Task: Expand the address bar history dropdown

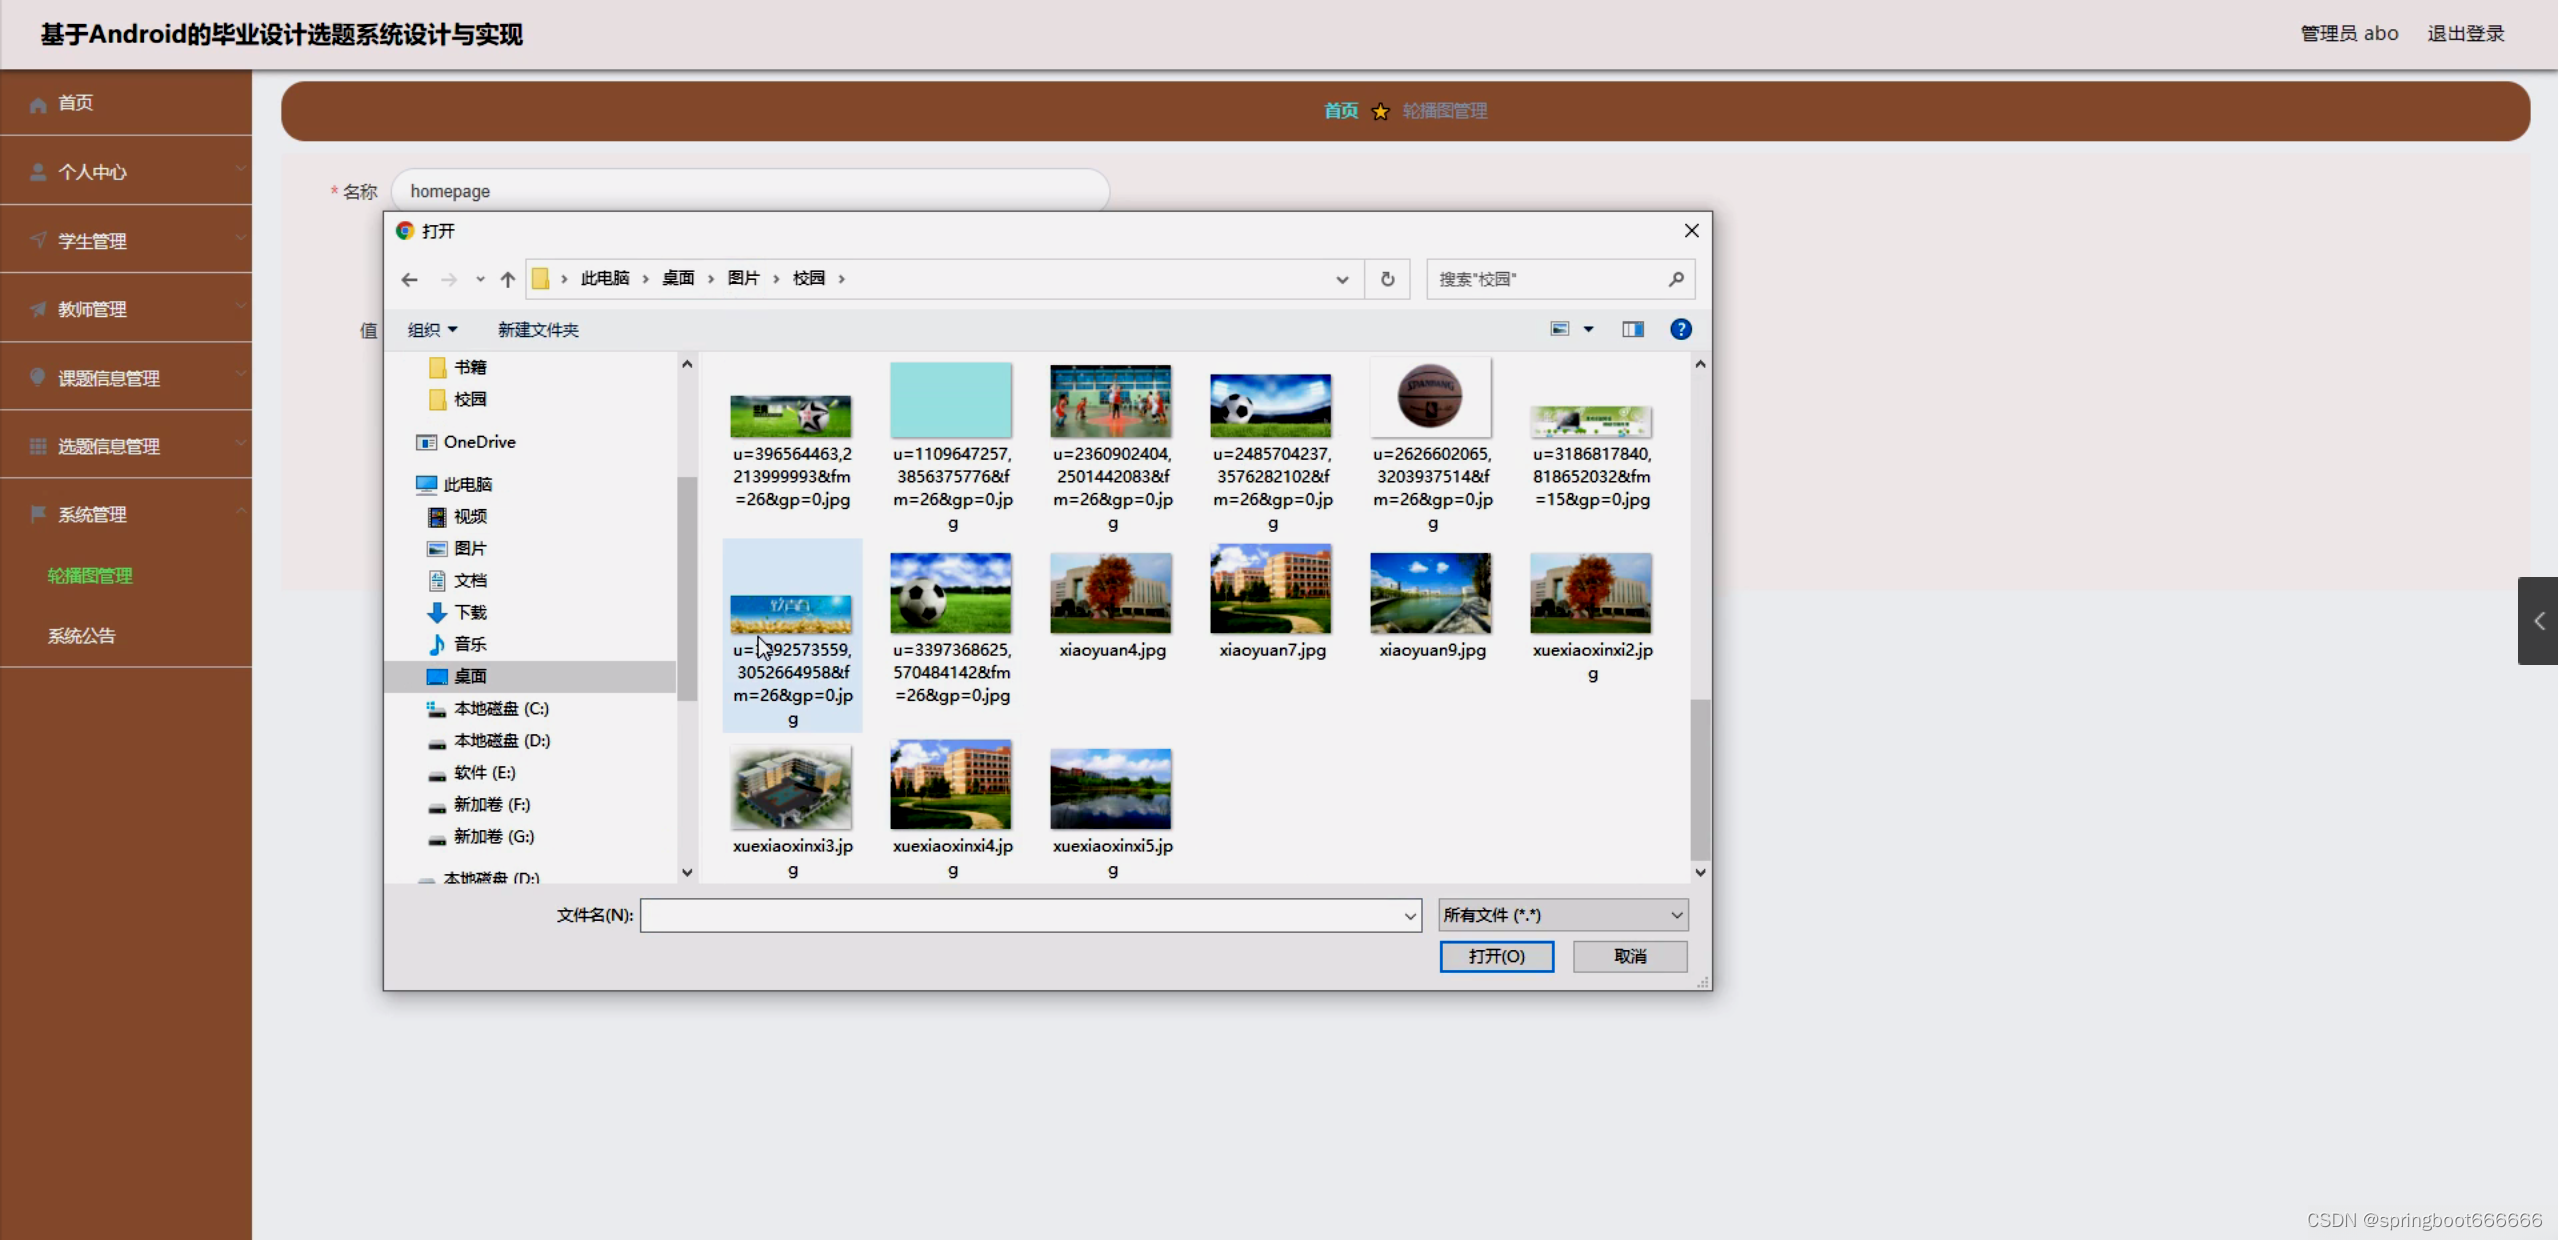Action: click(1342, 279)
